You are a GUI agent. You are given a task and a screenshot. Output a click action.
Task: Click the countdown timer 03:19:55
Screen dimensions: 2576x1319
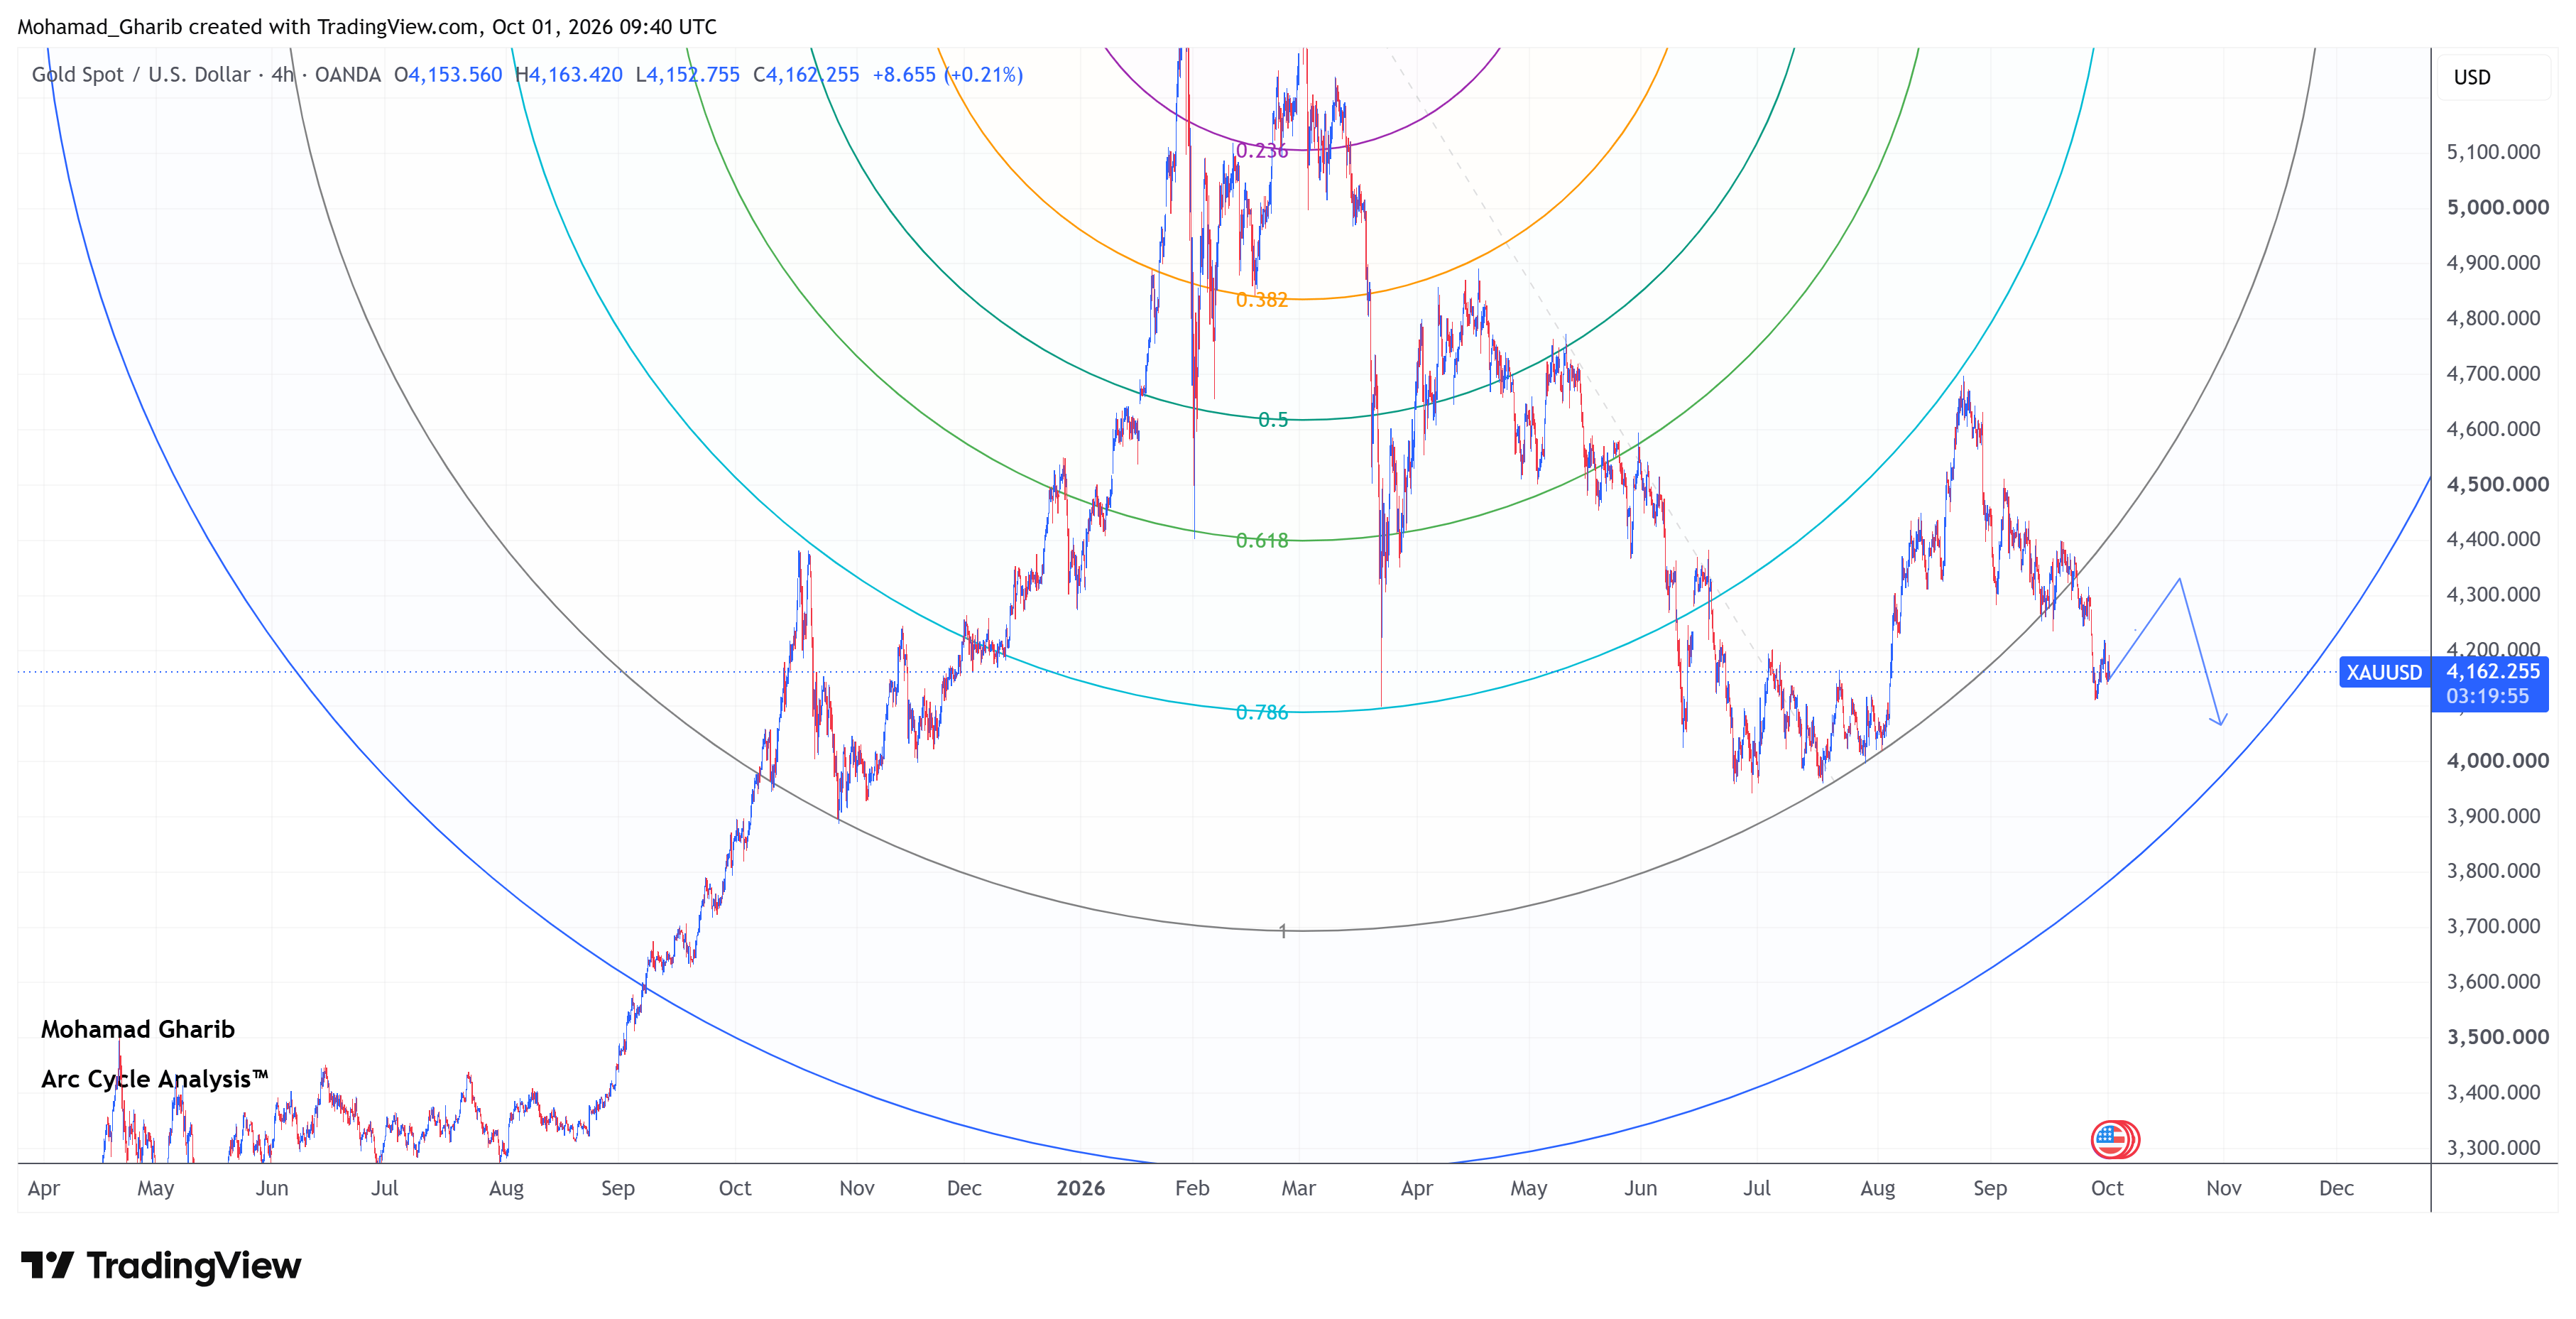[2488, 696]
